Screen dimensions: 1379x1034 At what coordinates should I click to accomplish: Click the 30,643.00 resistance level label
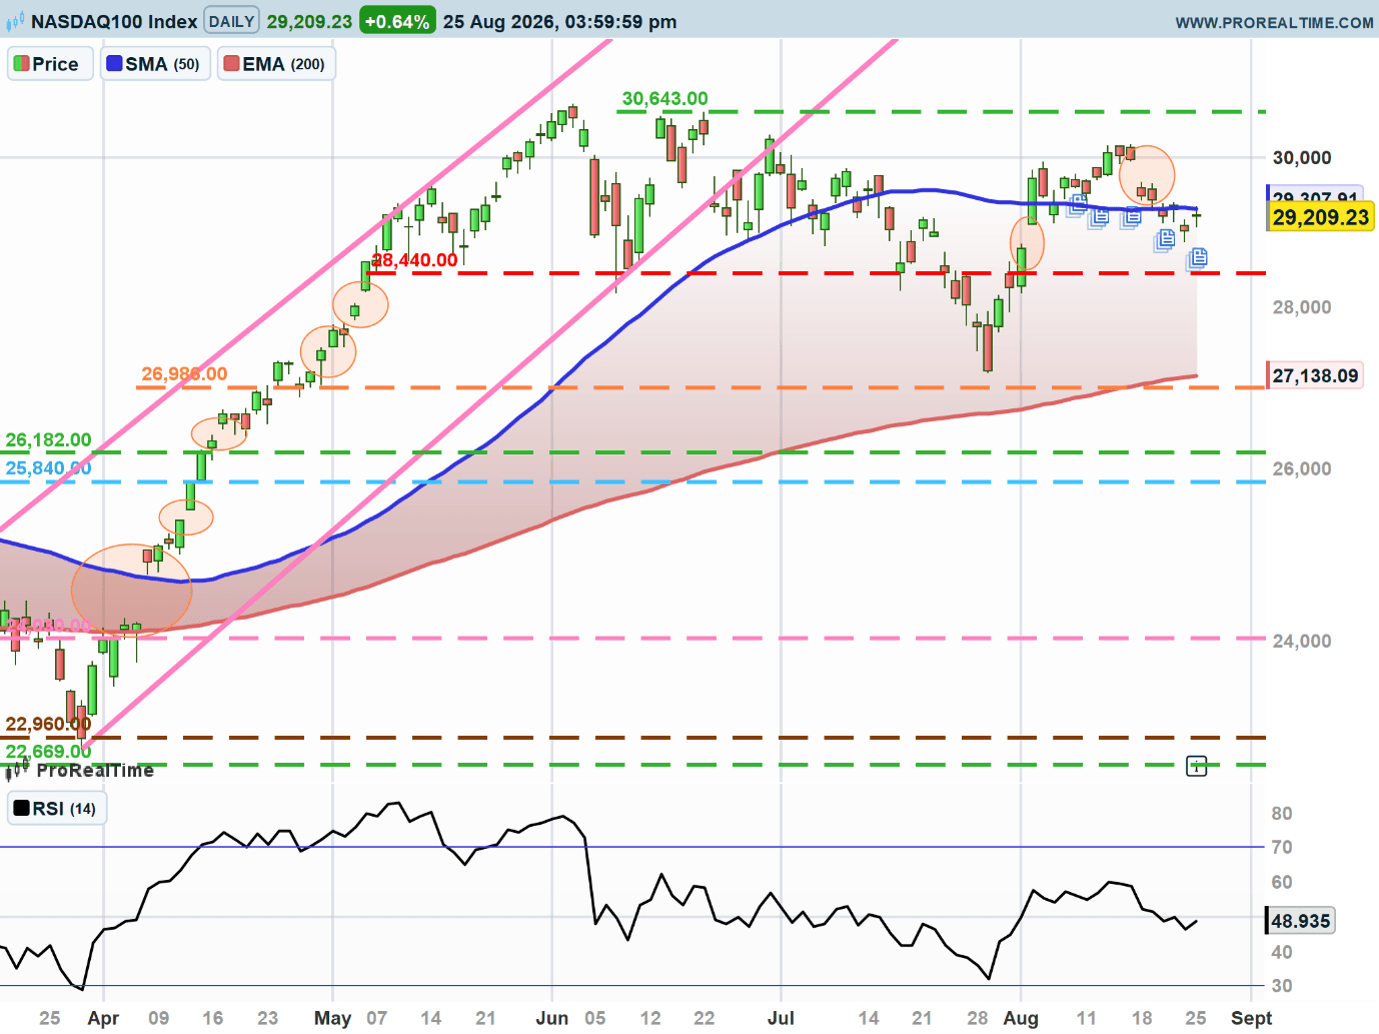click(665, 98)
